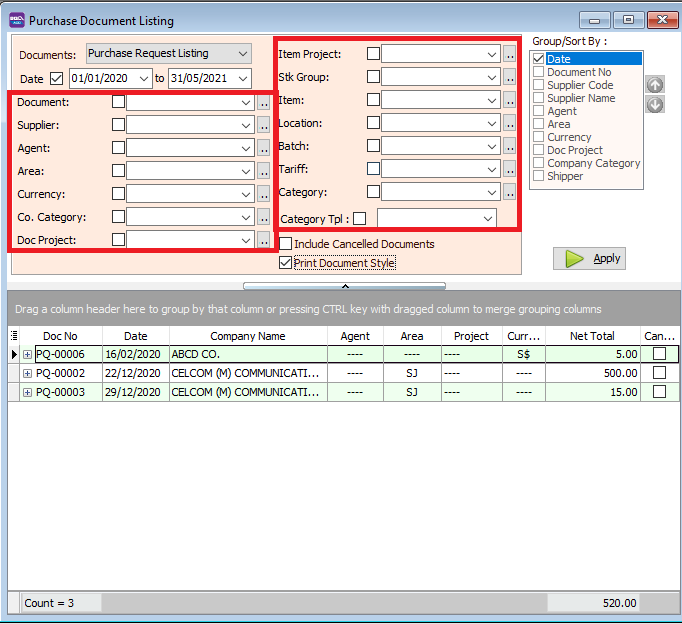
Task: Open the Area lookup ellipsis button
Action: point(263,171)
